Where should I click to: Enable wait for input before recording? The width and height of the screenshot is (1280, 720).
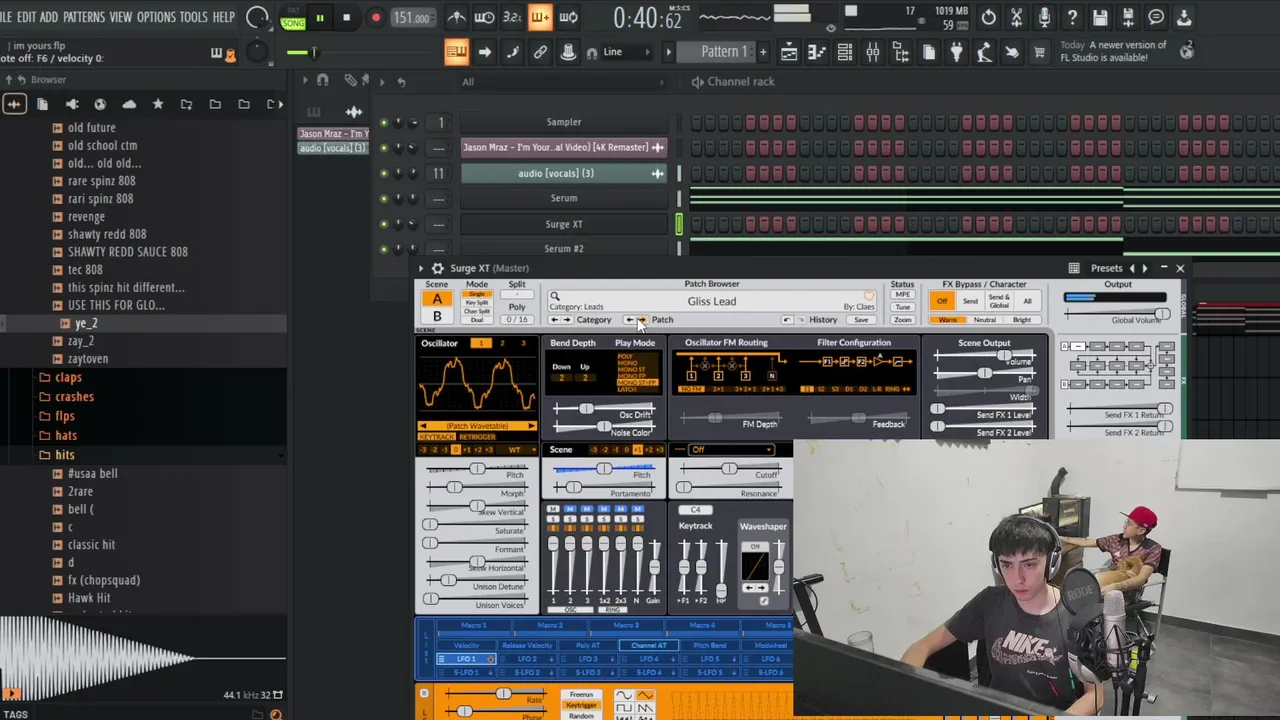coord(484,17)
